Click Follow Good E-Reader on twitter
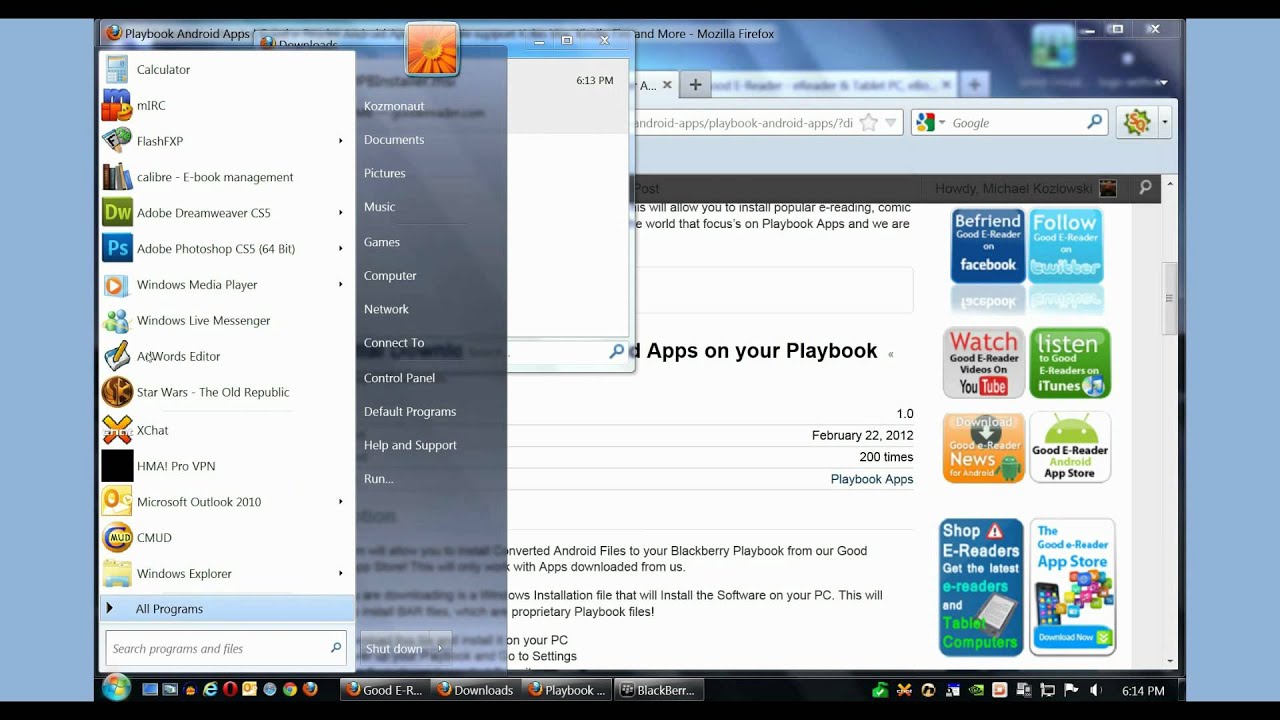1280x720 pixels. (1066, 245)
